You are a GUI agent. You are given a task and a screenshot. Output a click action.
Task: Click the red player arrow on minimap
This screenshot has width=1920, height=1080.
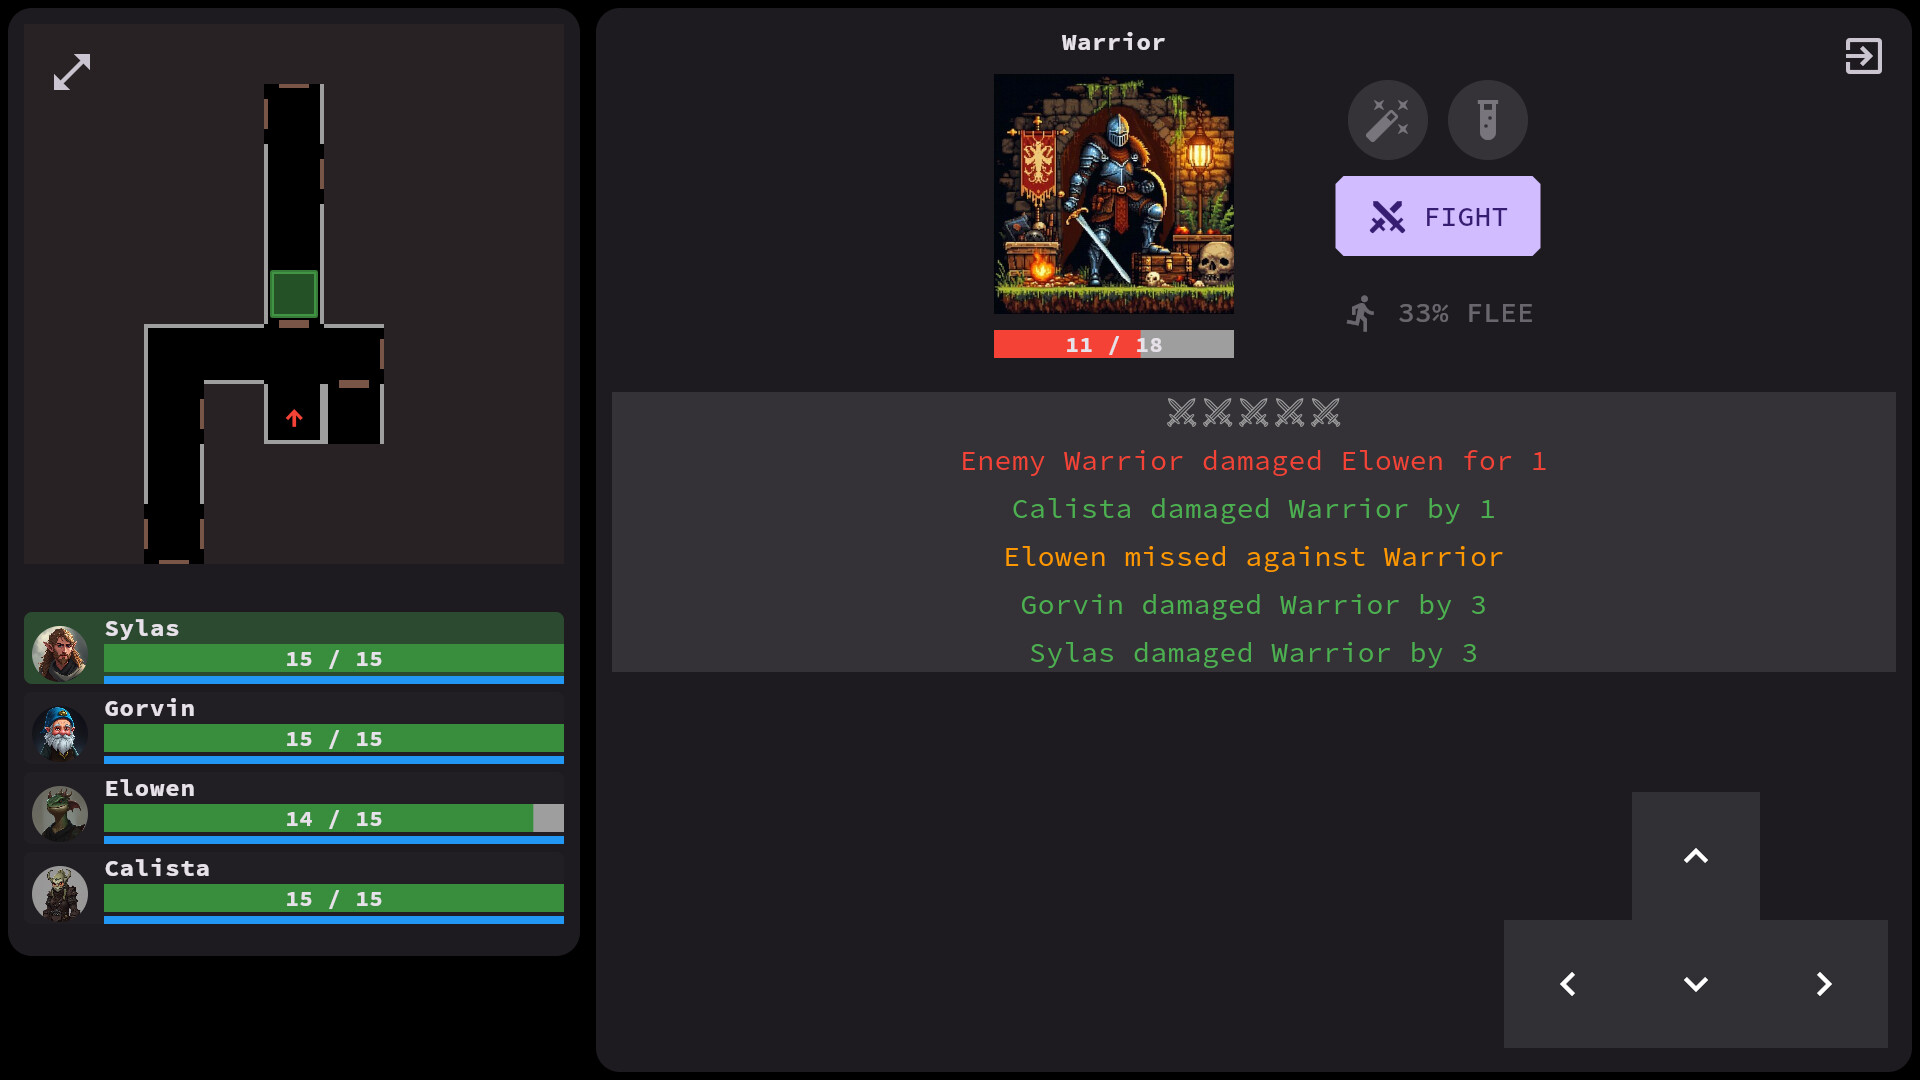[294, 418]
